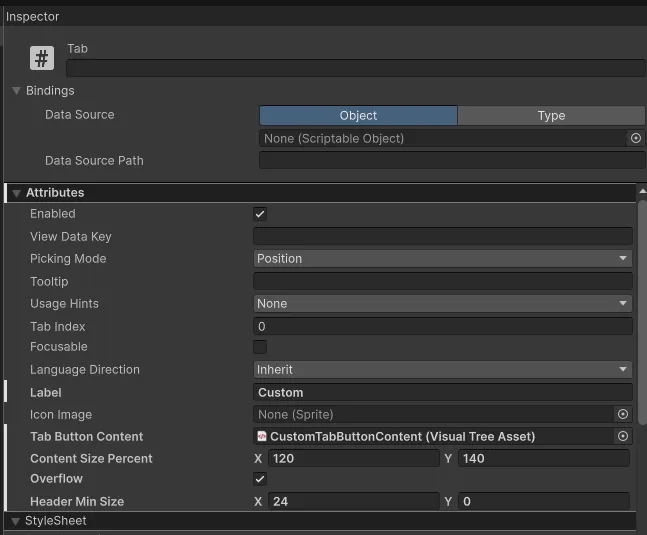Select the Object data source button

358,116
